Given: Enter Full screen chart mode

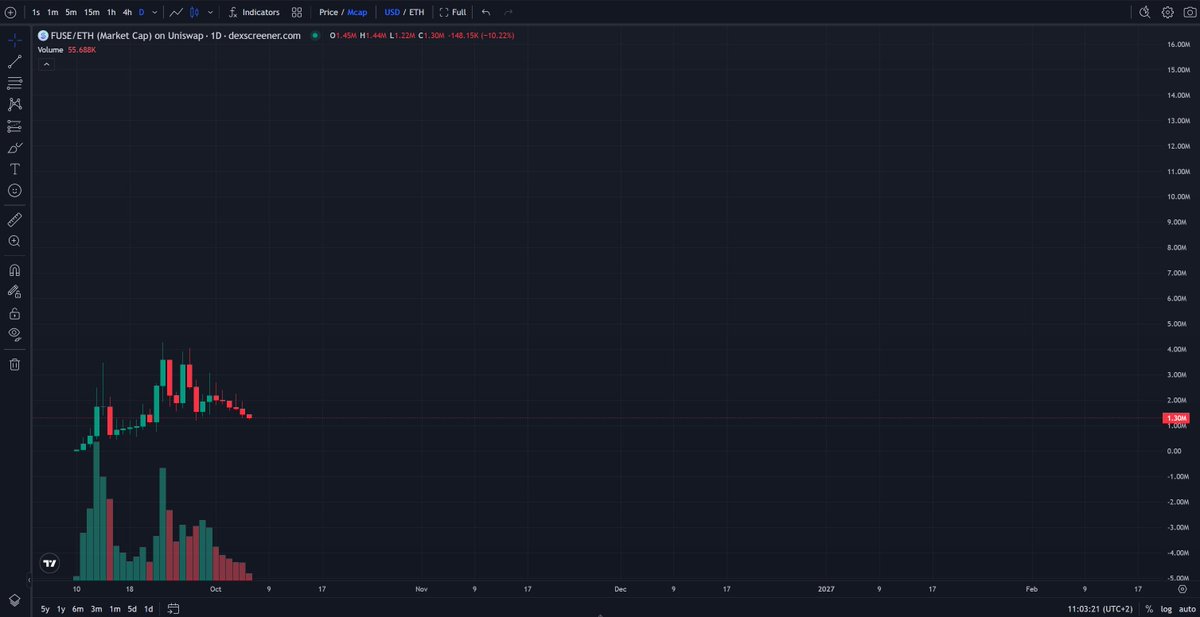Looking at the screenshot, I should click(453, 12).
